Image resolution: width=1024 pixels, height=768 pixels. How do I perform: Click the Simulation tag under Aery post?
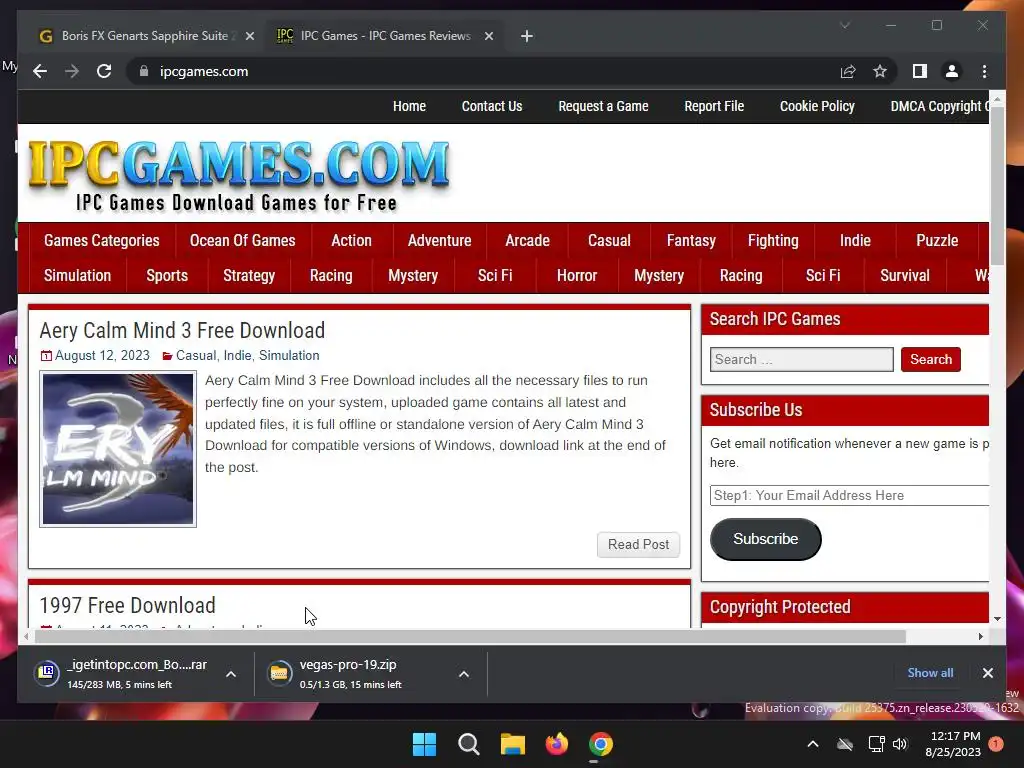(289, 356)
